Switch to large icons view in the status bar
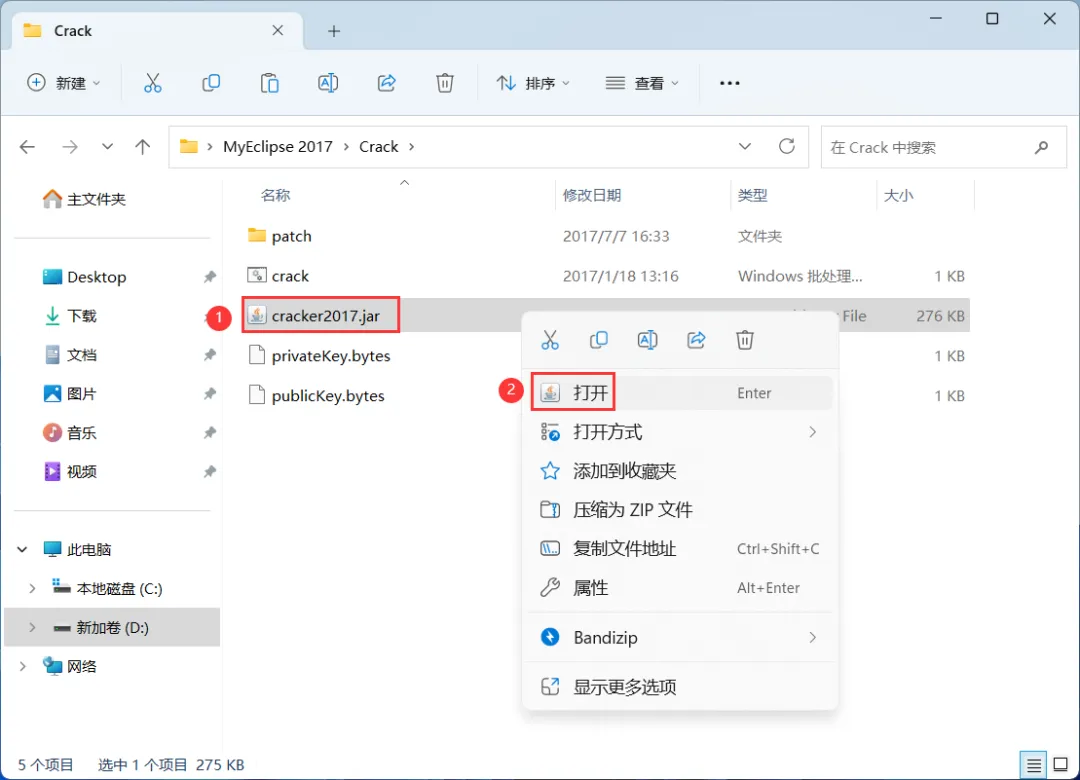This screenshot has height=780, width=1080. [x=1061, y=765]
